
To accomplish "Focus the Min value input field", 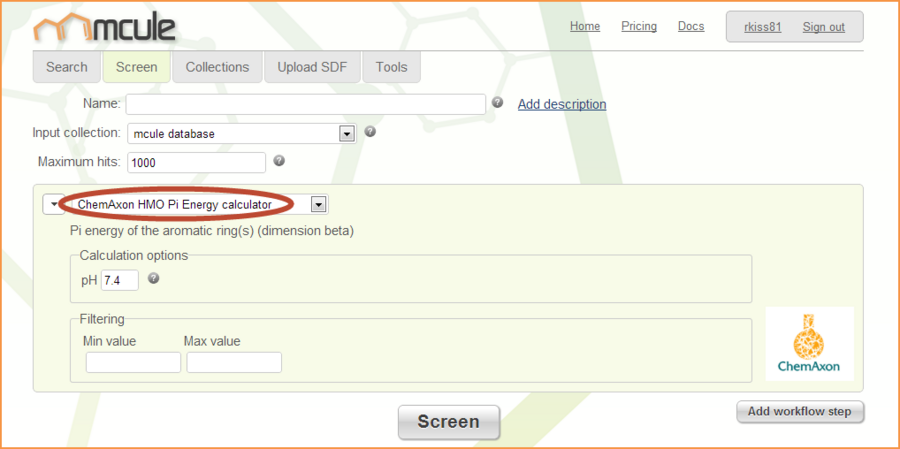I will [x=133, y=362].
